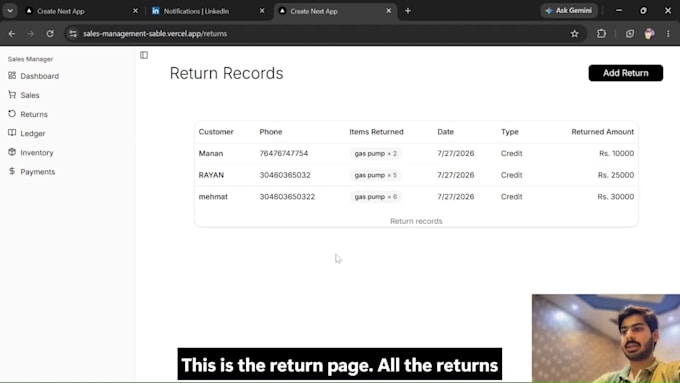Click the Returned Amount column header

point(602,132)
